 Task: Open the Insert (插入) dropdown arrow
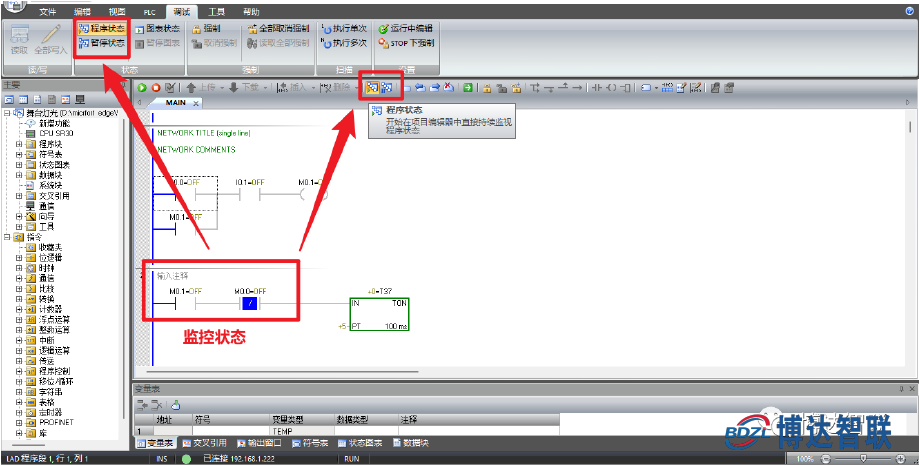click(314, 88)
